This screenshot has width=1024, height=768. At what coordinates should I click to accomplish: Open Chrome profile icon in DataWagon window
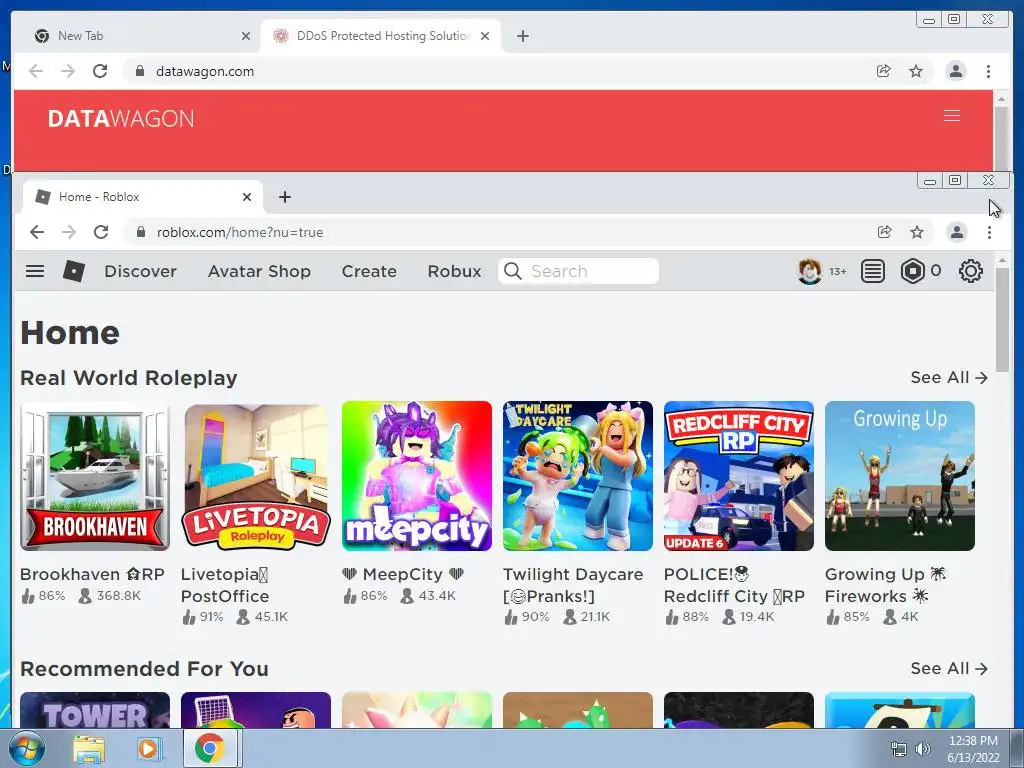tap(955, 71)
